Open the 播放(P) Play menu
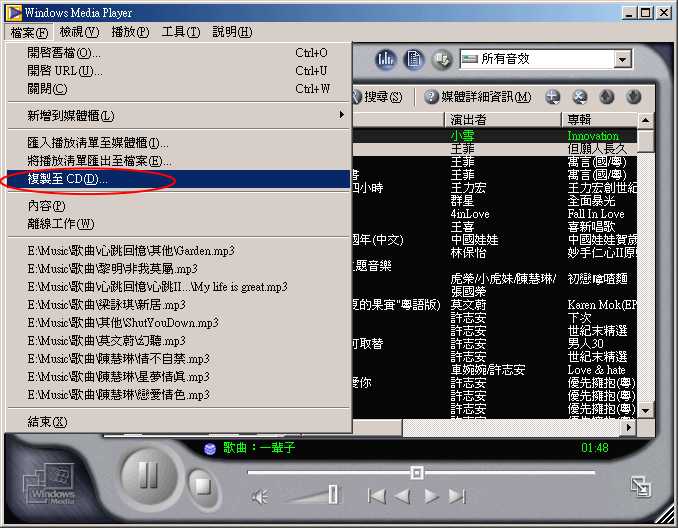Image resolution: width=678 pixels, height=528 pixels. tap(130, 32)
